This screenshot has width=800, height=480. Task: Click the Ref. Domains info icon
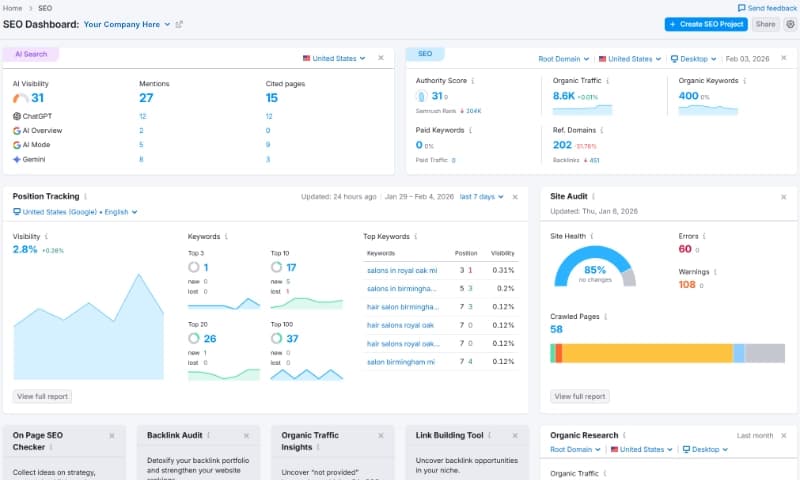point(602,131)
